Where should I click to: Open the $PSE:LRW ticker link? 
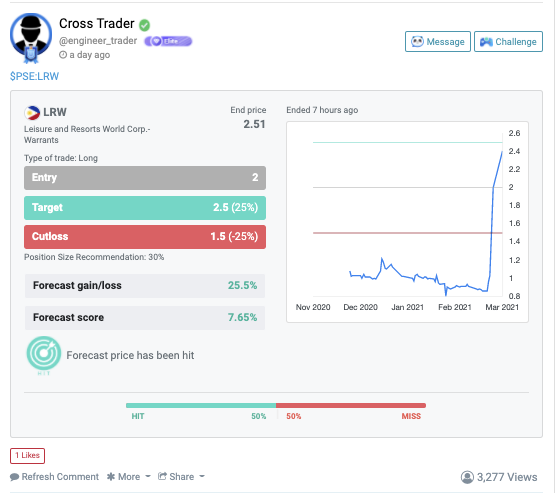click(x=34, y=76)
